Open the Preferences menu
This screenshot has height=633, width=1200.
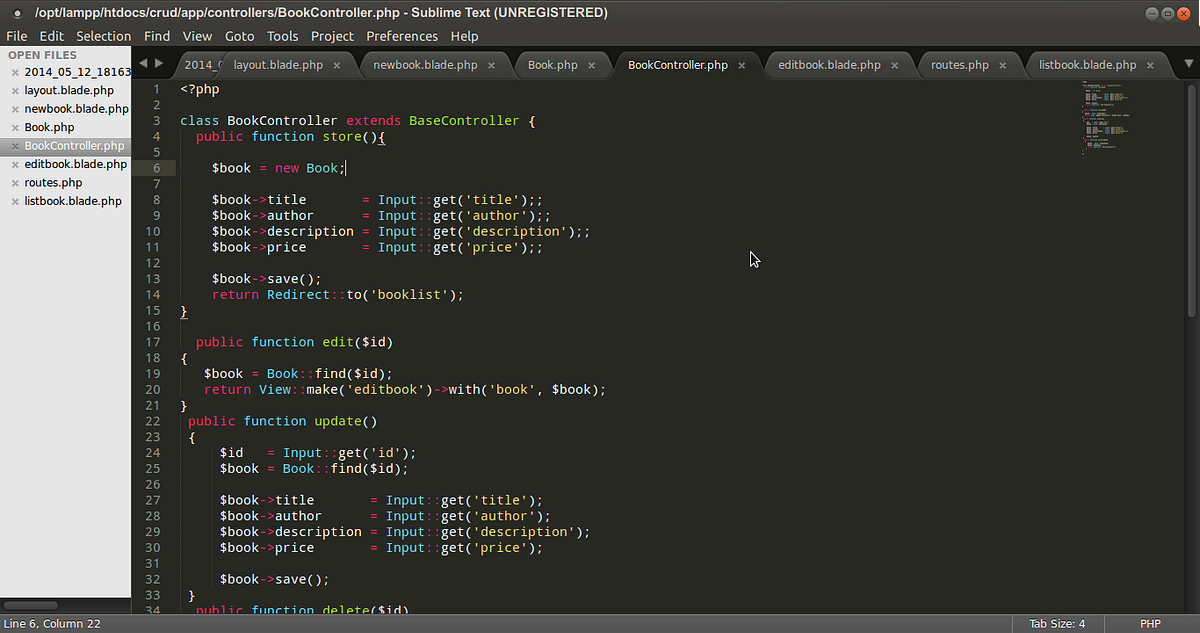tap(402, 36)
